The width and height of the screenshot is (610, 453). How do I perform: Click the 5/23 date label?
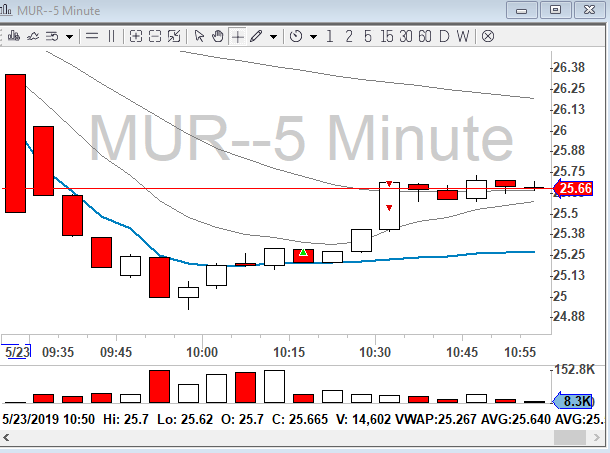coord(17,352)
